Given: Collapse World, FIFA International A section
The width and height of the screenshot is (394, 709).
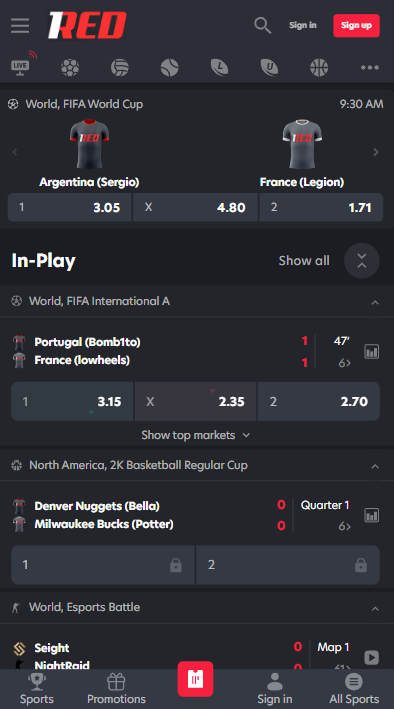Looking at the screenshot, I should point(375,302).
